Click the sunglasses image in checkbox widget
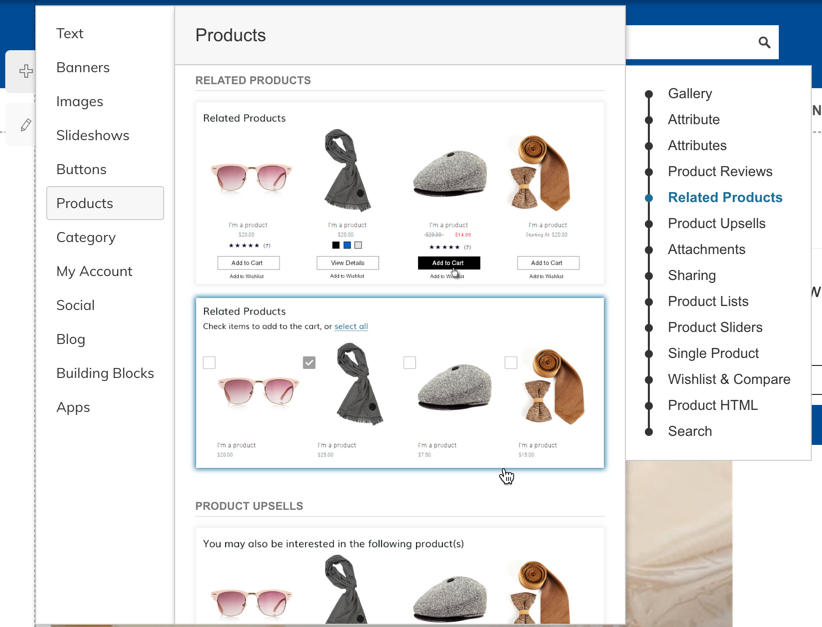The height and width of the screenshot is (627, 822). click(258, 391)
